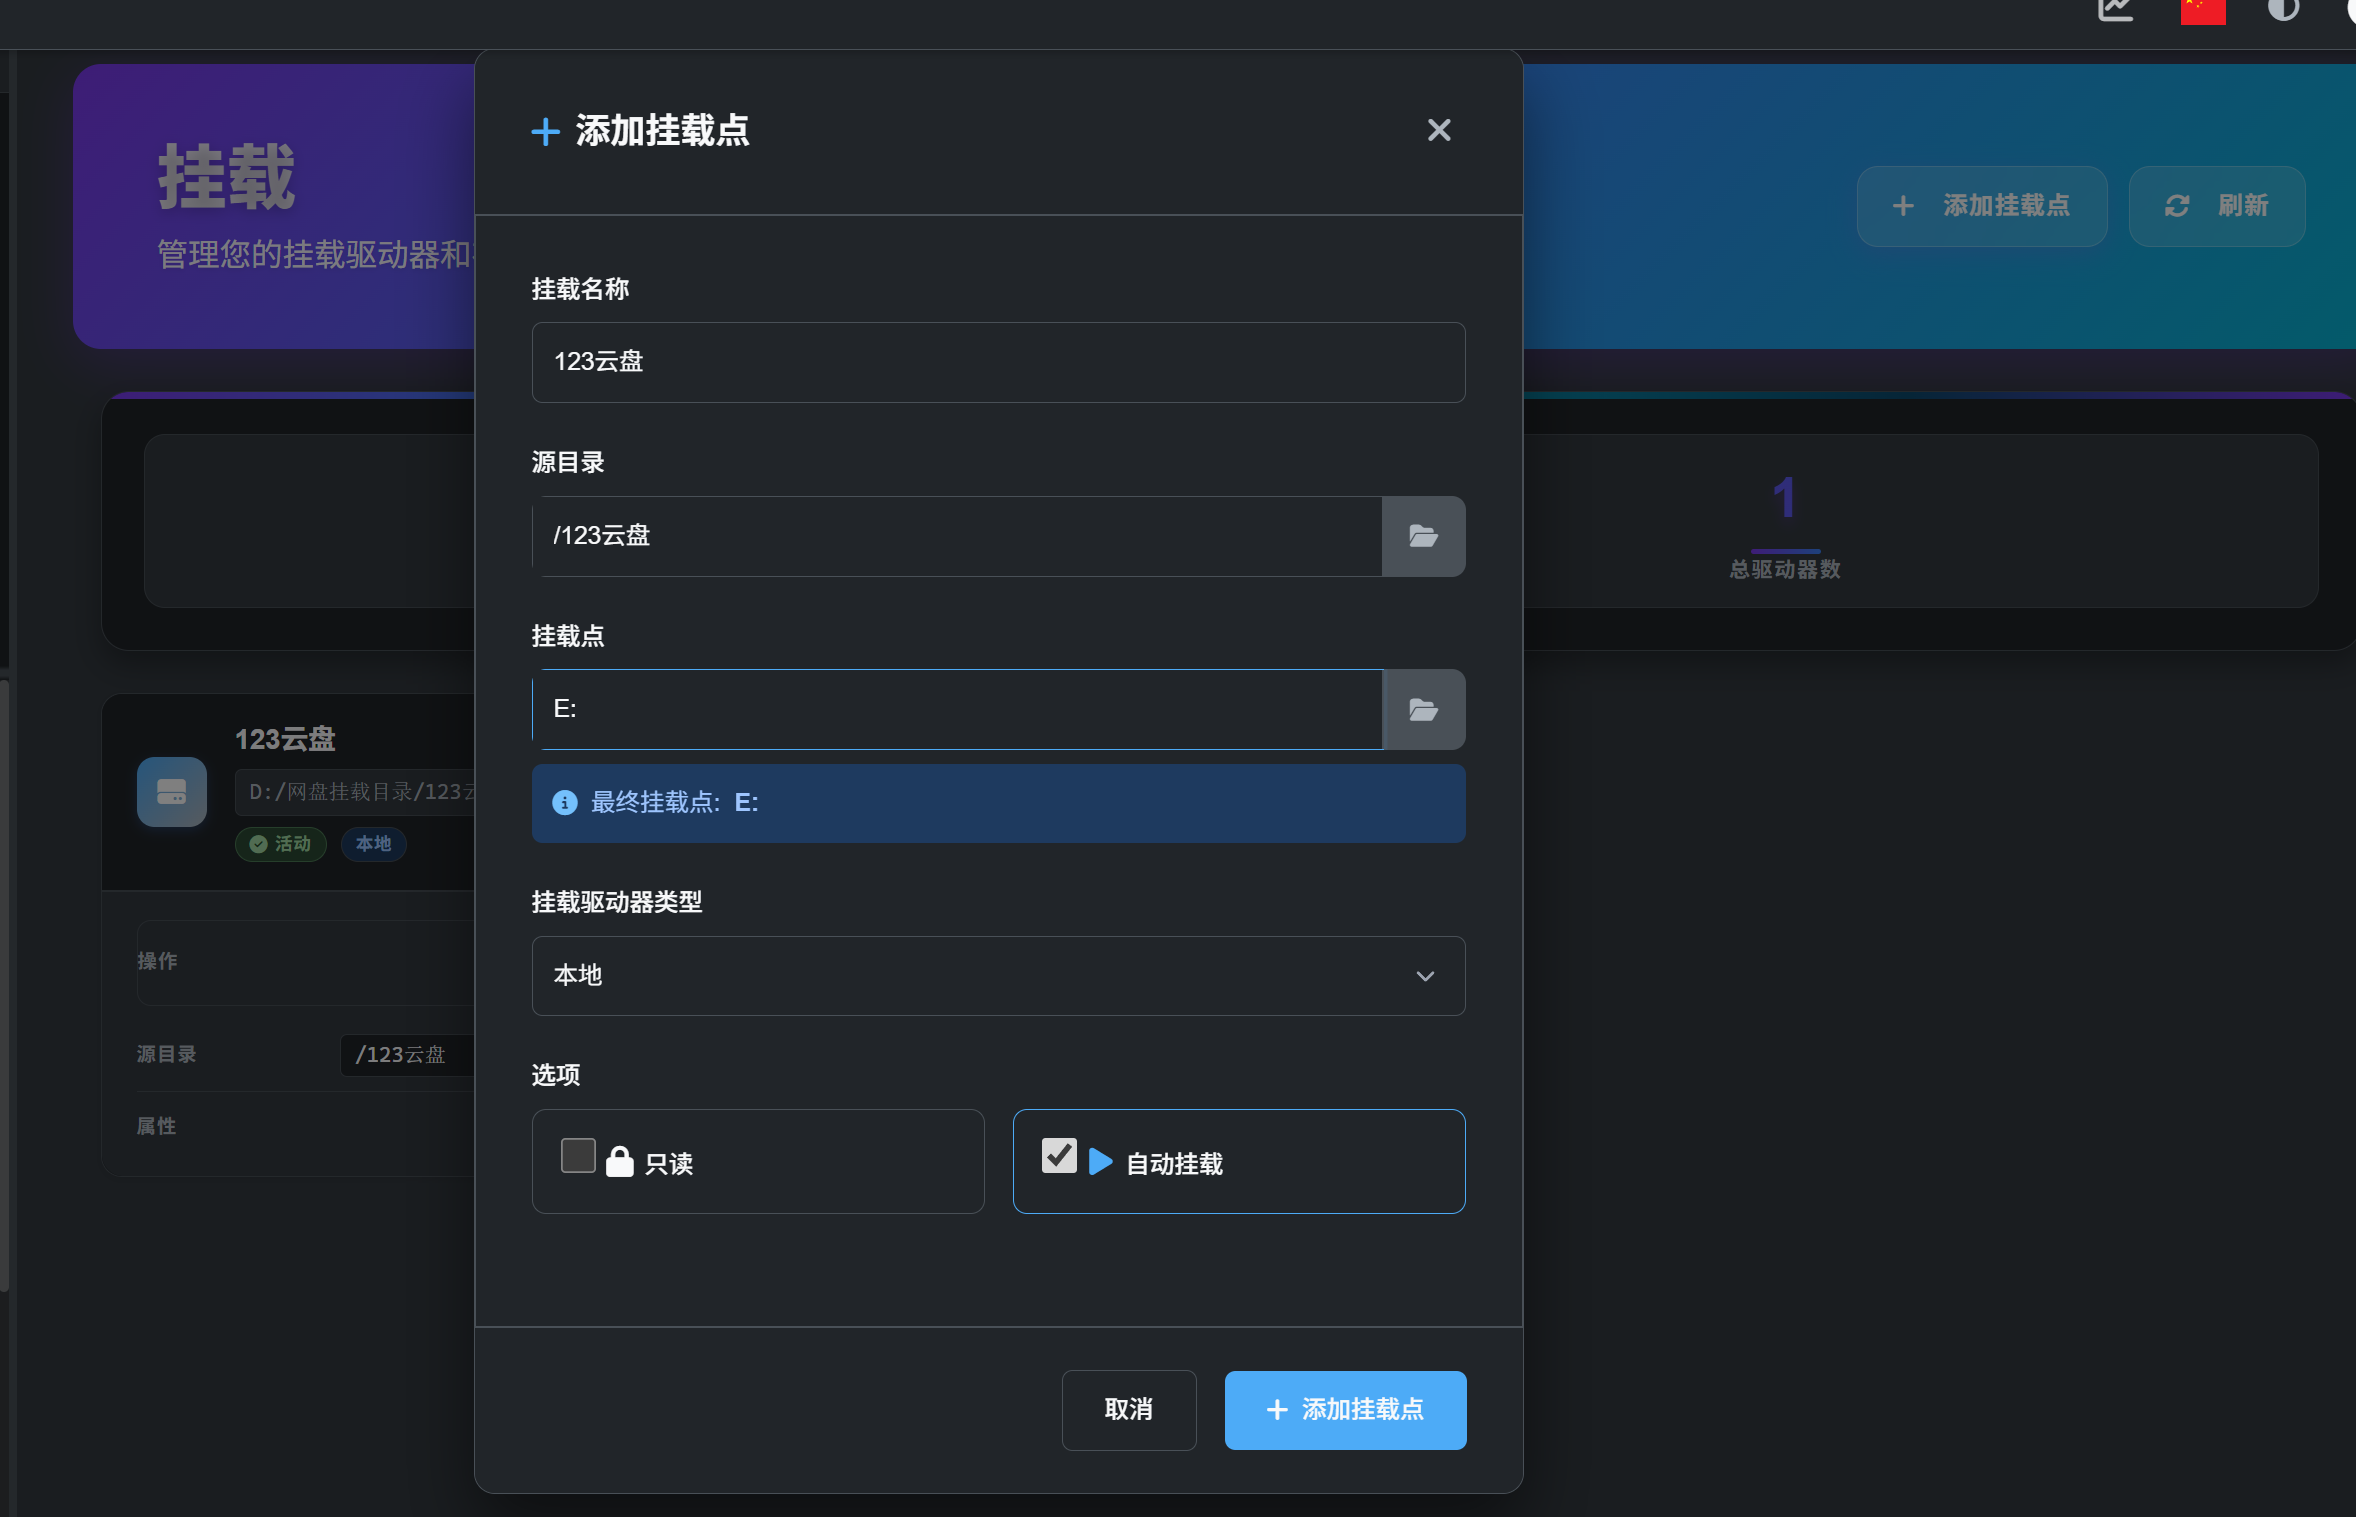This screenshot has height=1517, width=2356.
Task: Click the blue play icon beside 自动挂载
Action: point(1100,1161)
